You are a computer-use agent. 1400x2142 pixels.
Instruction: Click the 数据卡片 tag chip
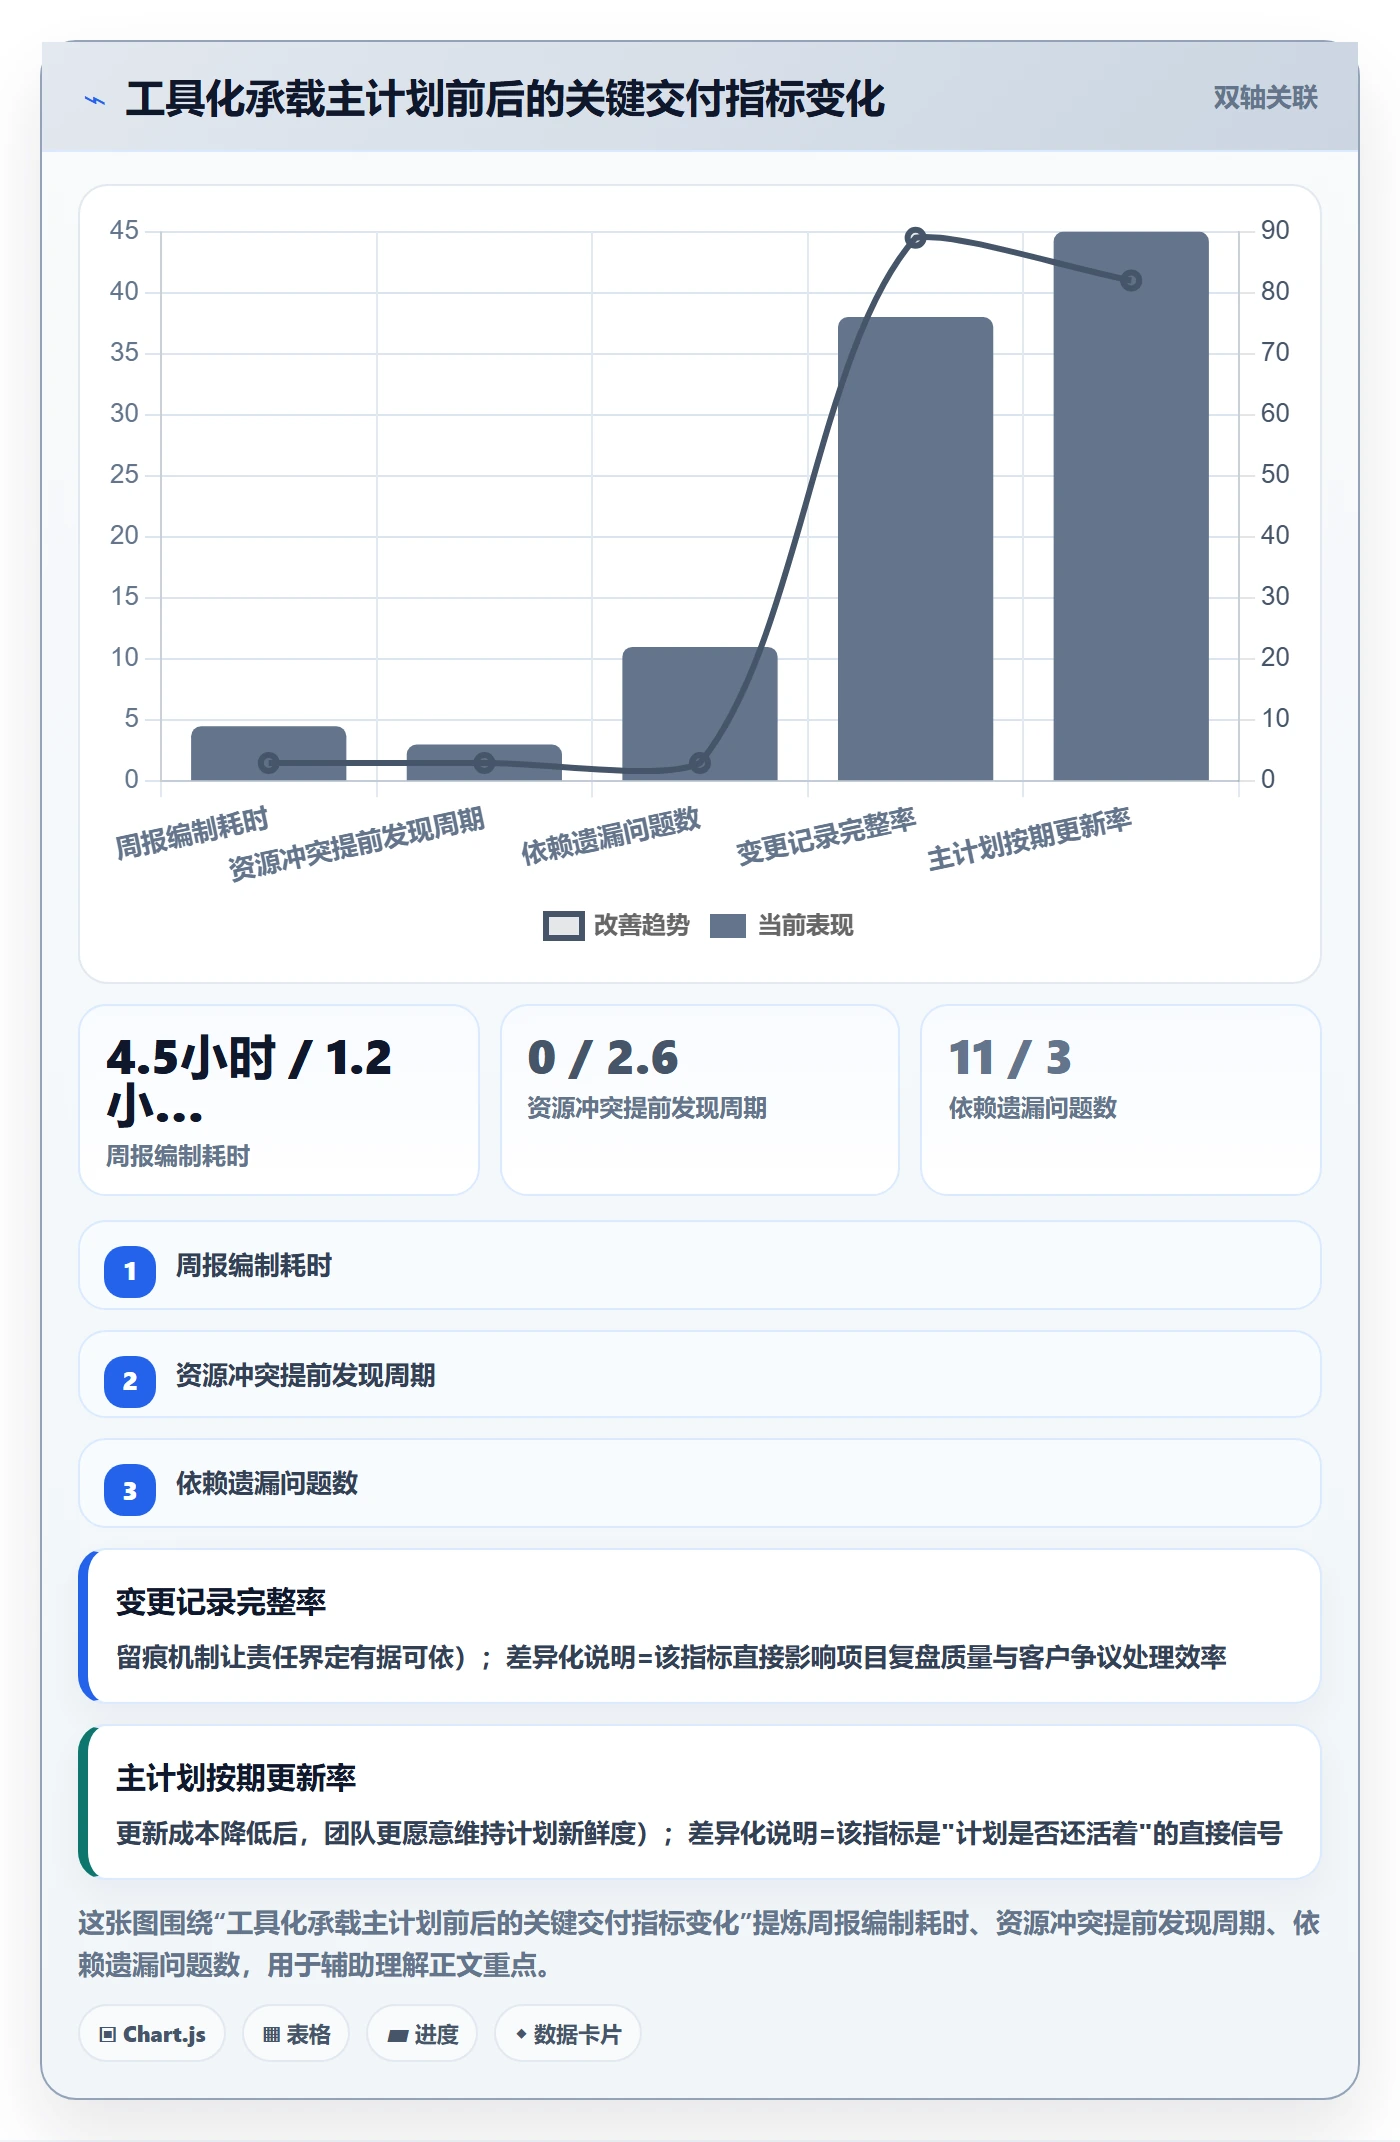pyautogui.click(x=568, y=2034)
